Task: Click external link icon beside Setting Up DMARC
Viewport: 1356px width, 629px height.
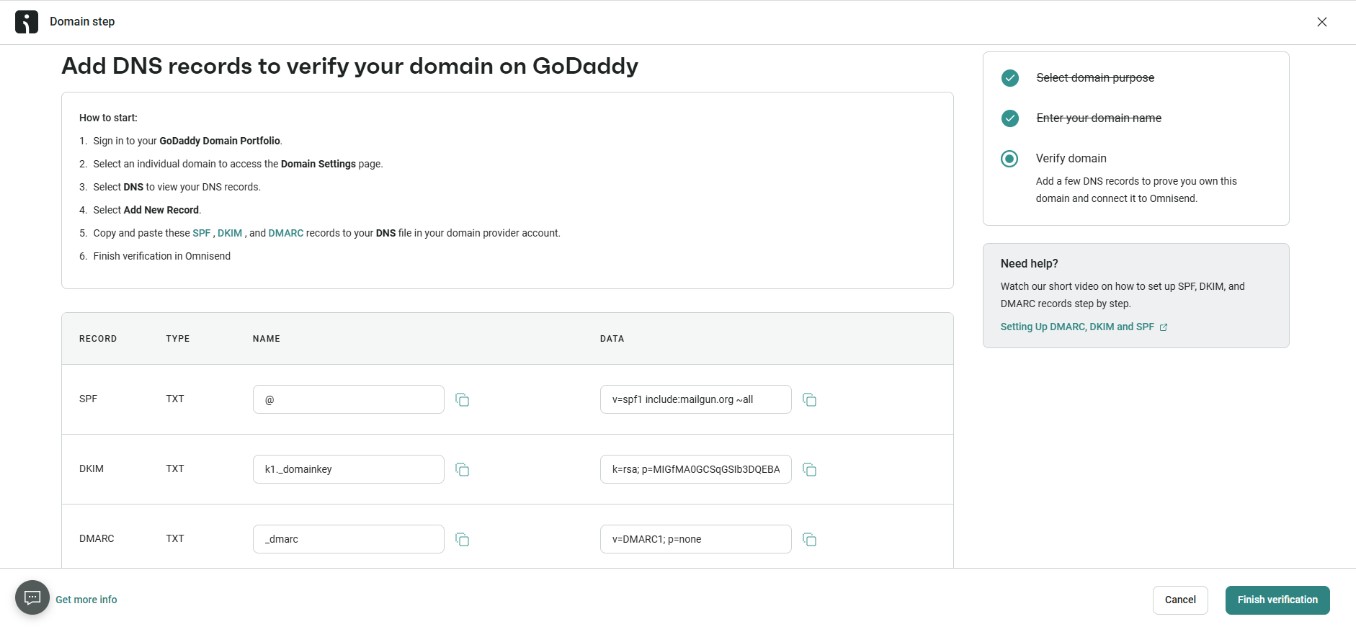Action: [x=1163, y=327]
